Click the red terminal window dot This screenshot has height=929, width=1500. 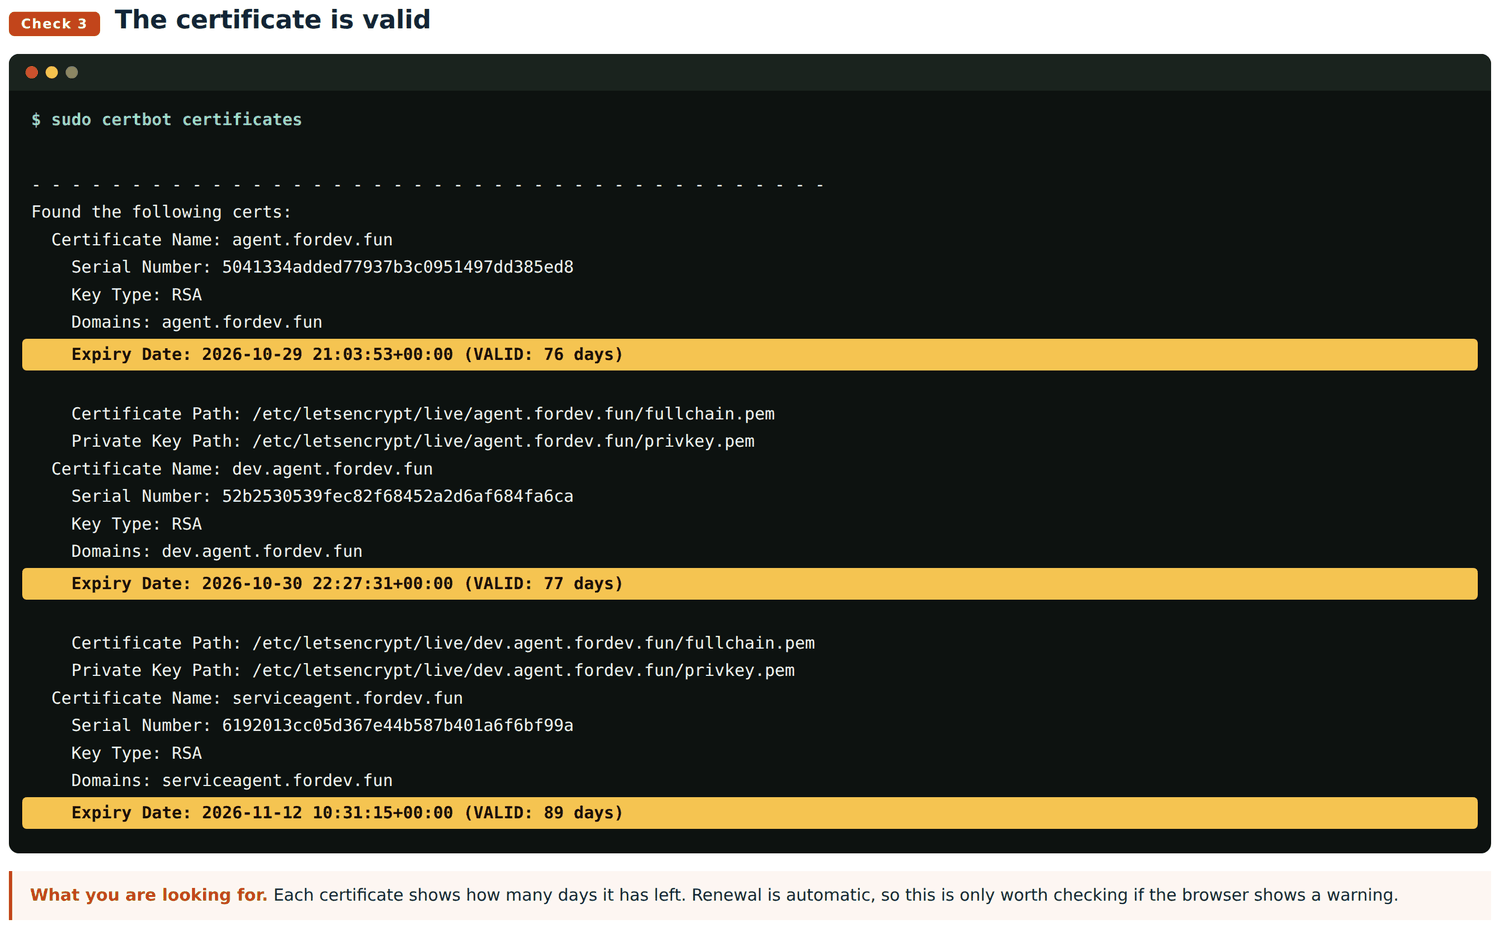pyautogui.click(x=32, y=72)
